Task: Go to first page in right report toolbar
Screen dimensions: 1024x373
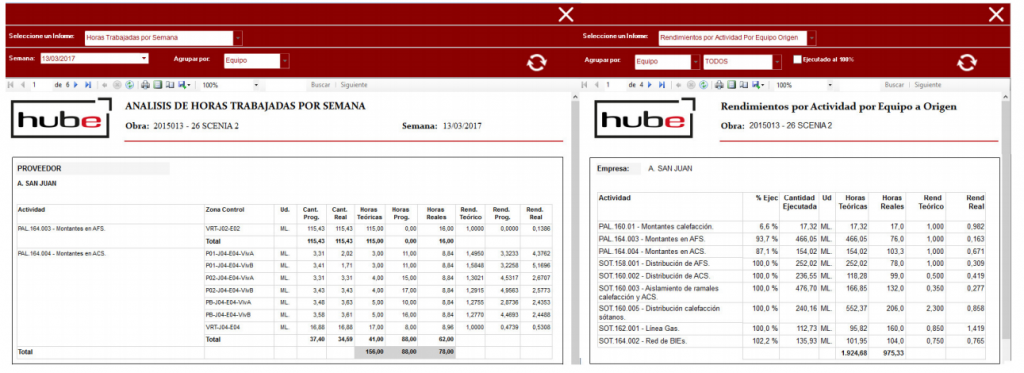Action: click(584, 85)
